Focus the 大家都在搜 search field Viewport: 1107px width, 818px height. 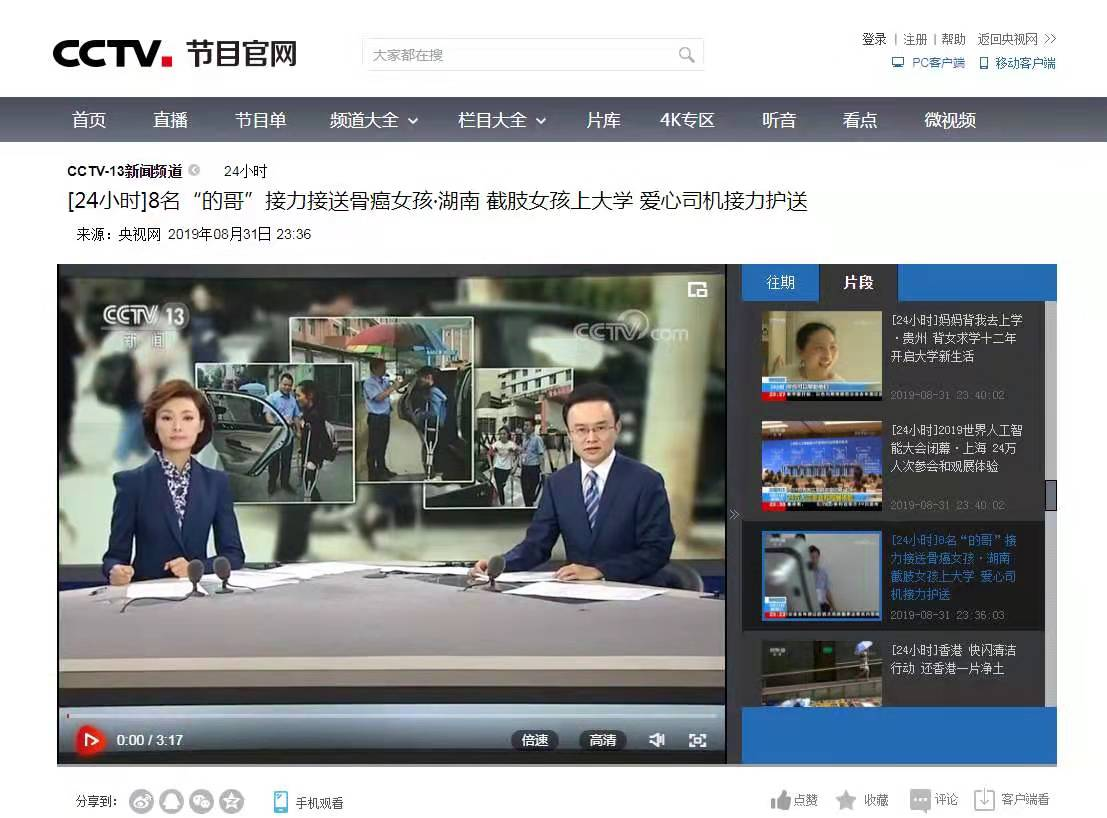coord(533,54)
